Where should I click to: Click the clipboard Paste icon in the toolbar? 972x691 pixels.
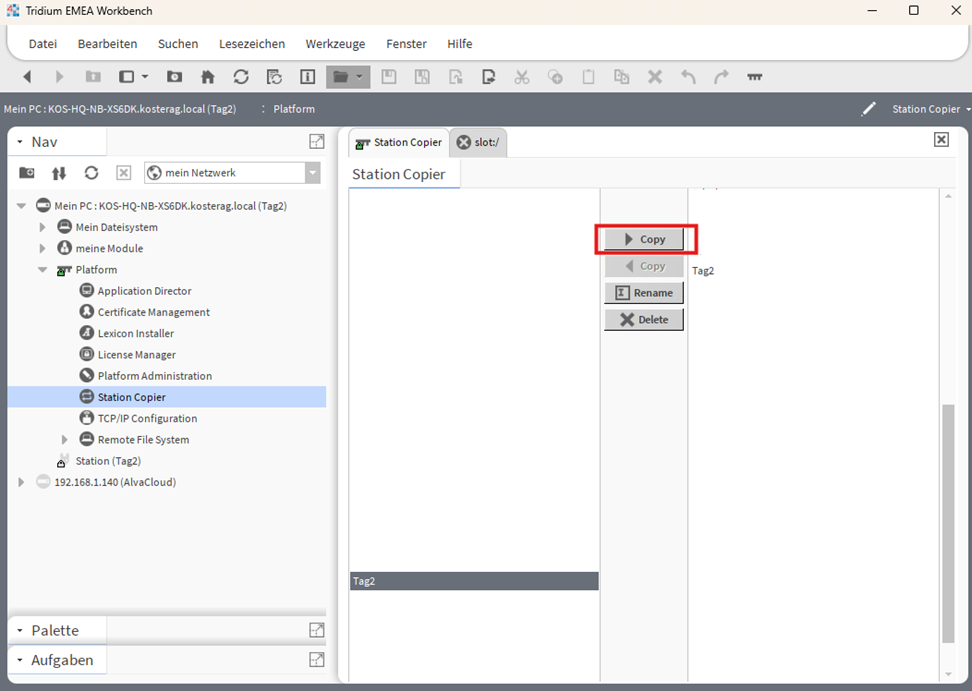click(588, 77)
